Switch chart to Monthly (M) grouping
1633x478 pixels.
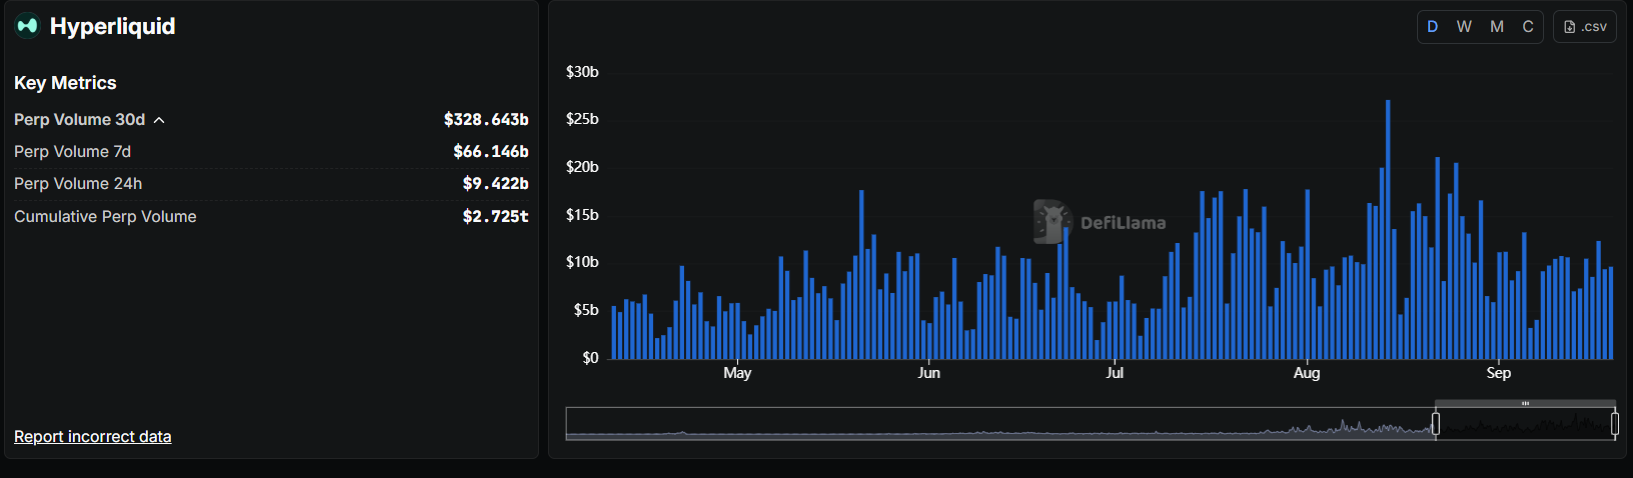1497,27
